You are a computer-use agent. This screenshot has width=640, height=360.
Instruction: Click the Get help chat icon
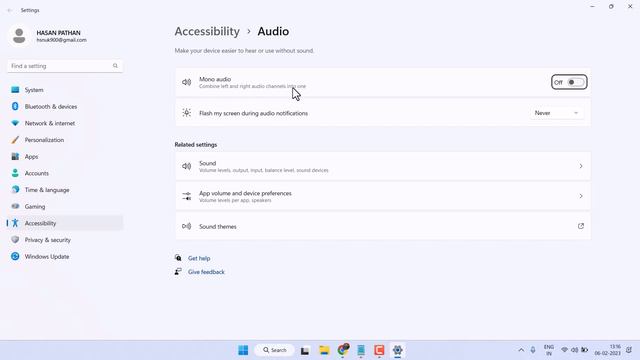coord(178,258)
